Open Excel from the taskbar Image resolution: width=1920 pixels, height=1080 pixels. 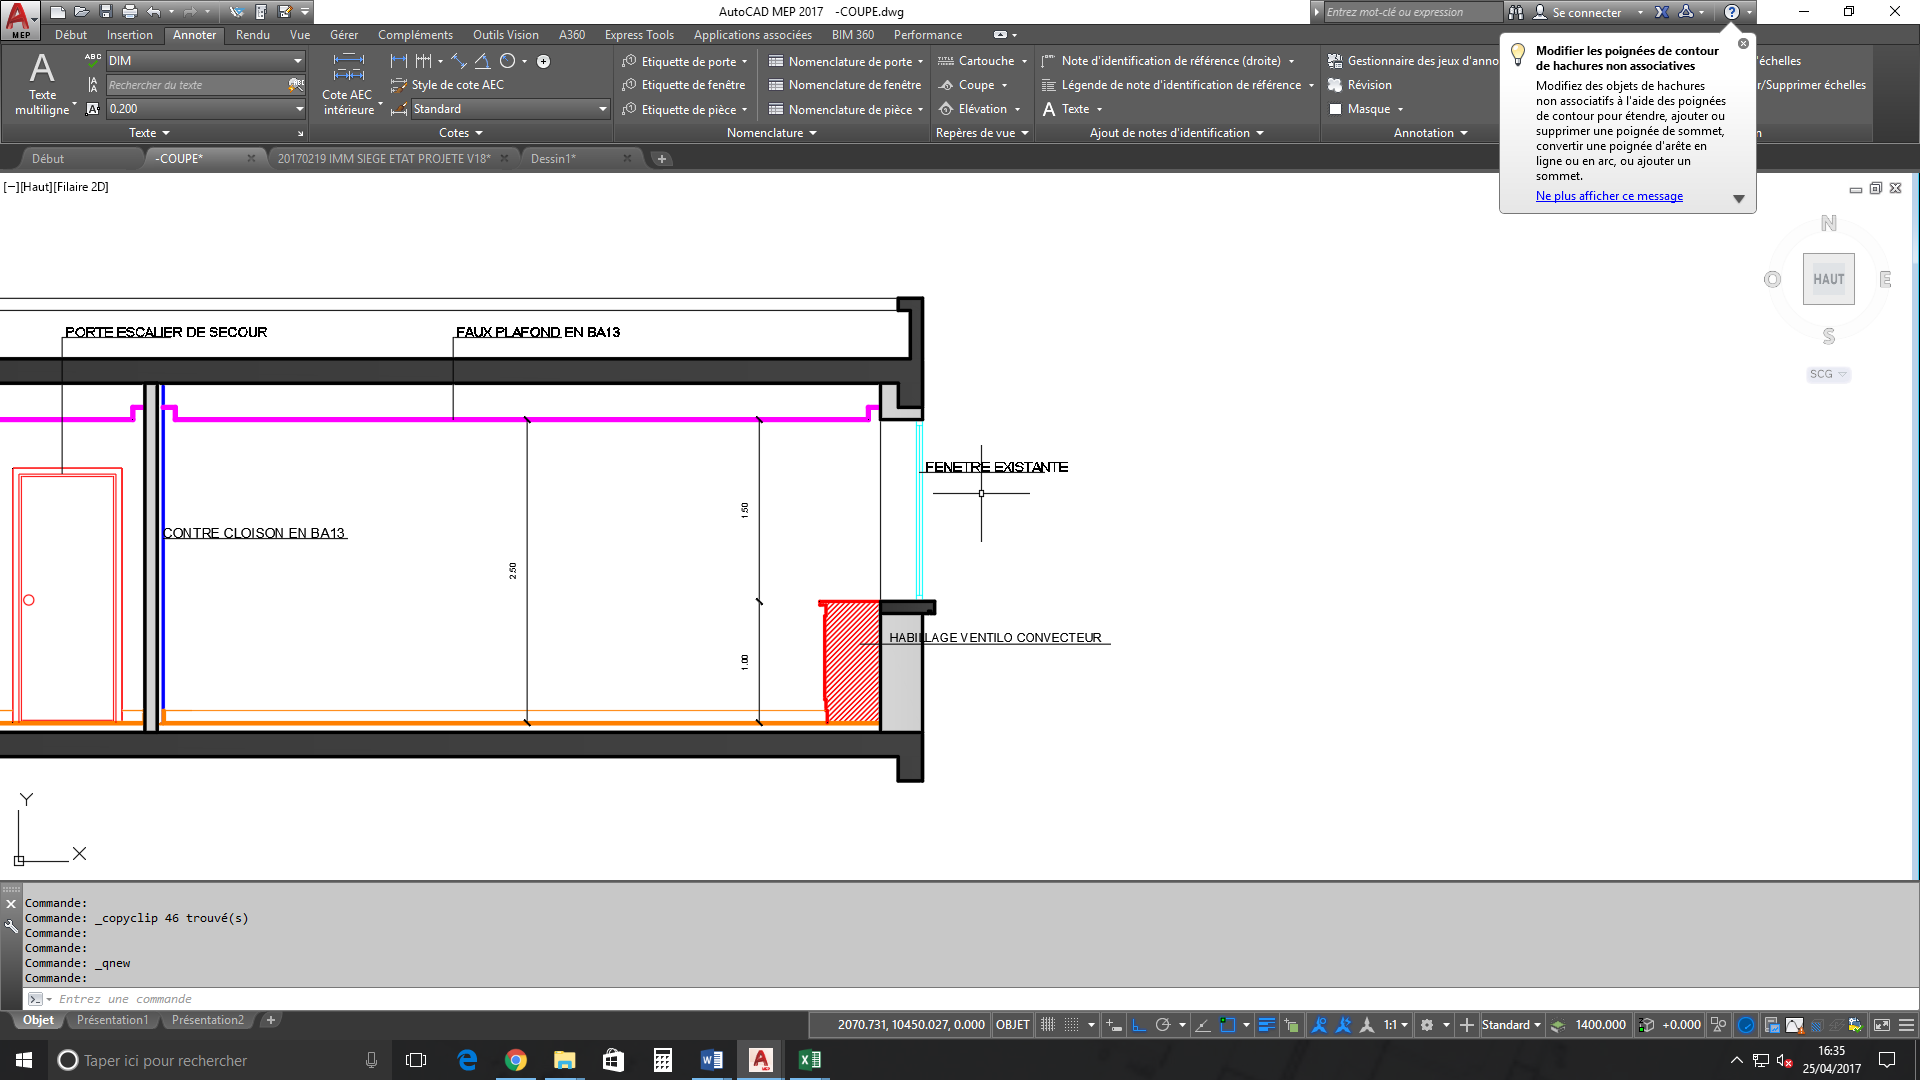coord(810,1060)
